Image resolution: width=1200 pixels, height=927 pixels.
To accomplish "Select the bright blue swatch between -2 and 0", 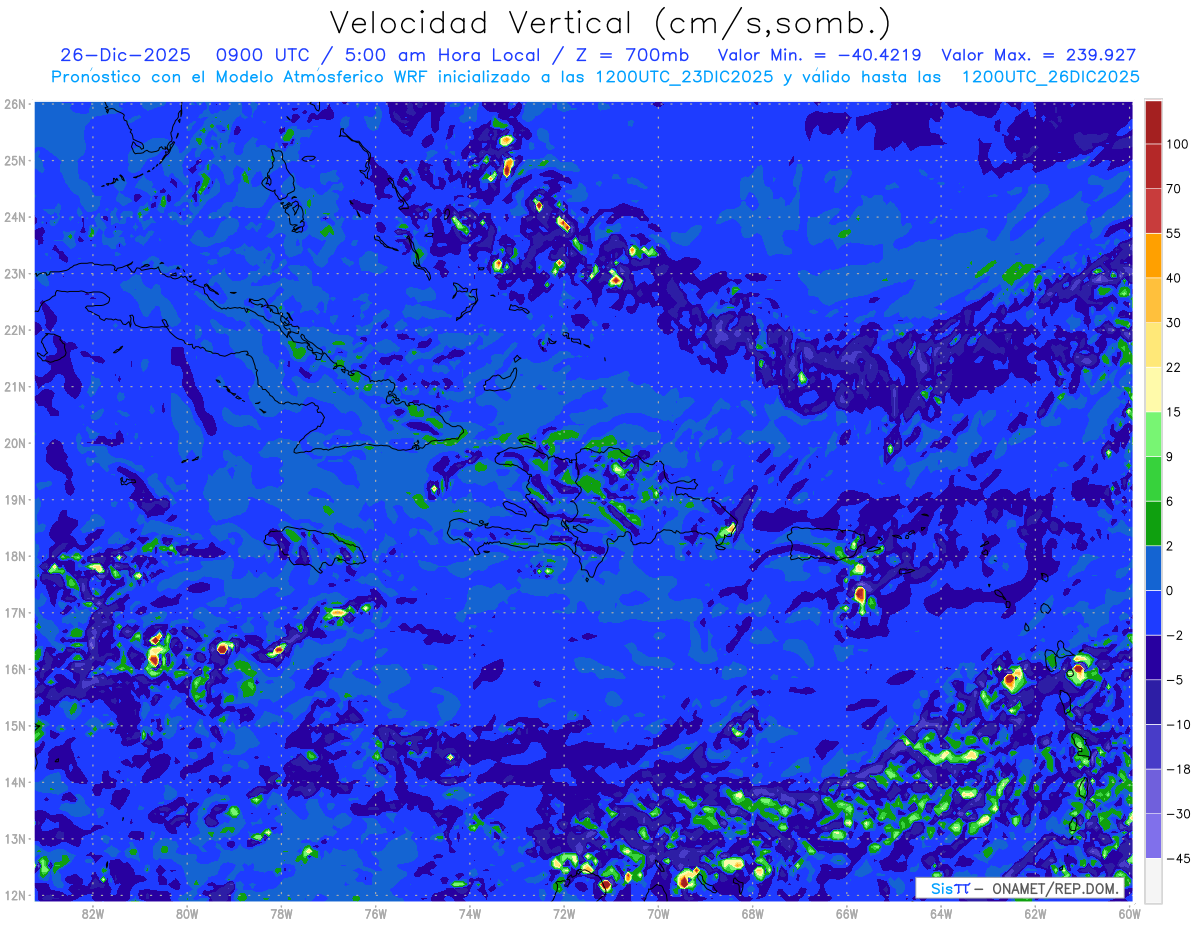I will (x=1153, y=612).
